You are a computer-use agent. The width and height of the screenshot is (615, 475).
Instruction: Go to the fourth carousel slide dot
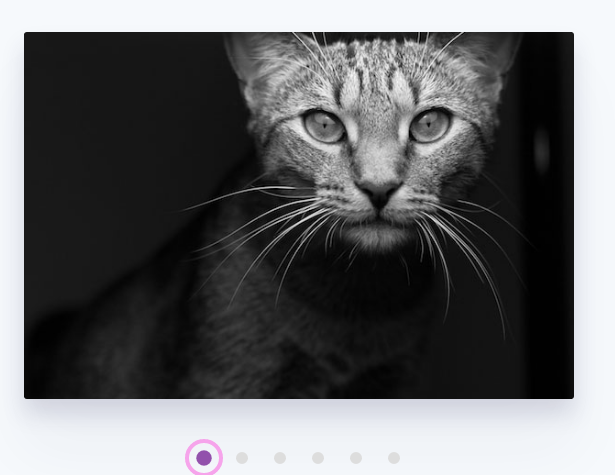point(318,458)
